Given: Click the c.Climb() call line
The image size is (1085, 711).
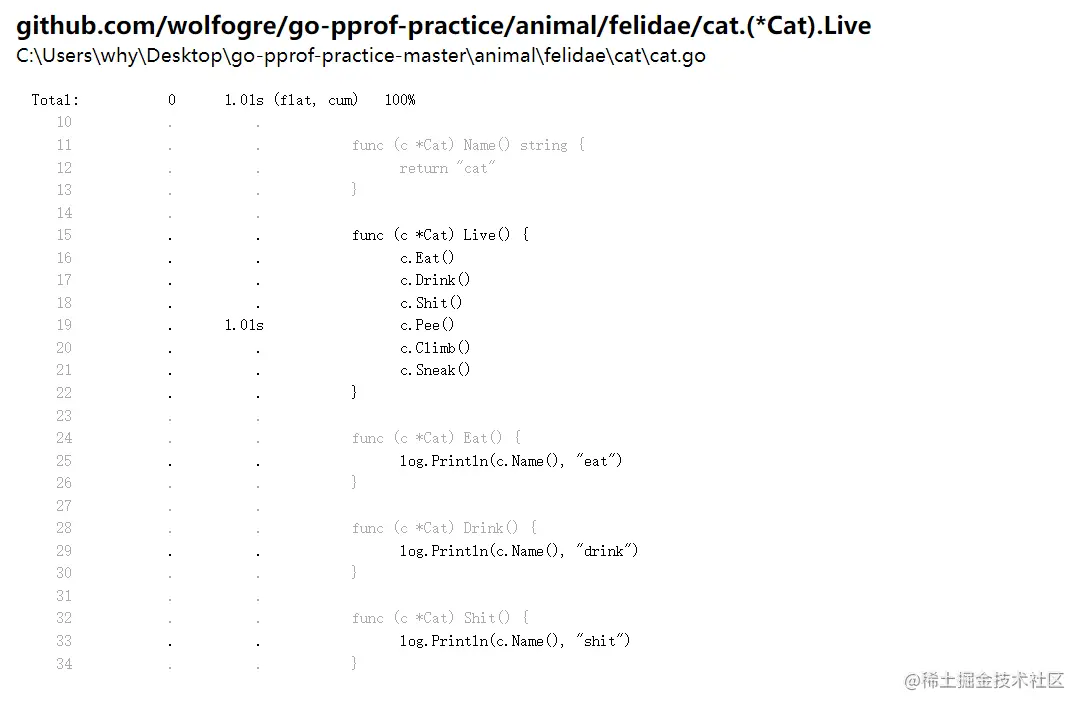Looking at the screenshot, I should (435, 348).
